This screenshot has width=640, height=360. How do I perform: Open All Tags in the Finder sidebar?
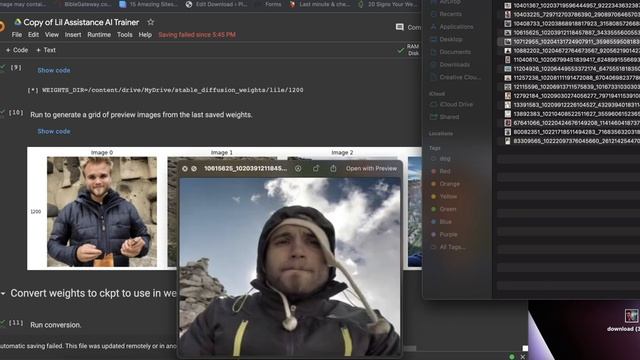[x=452, y=247]
